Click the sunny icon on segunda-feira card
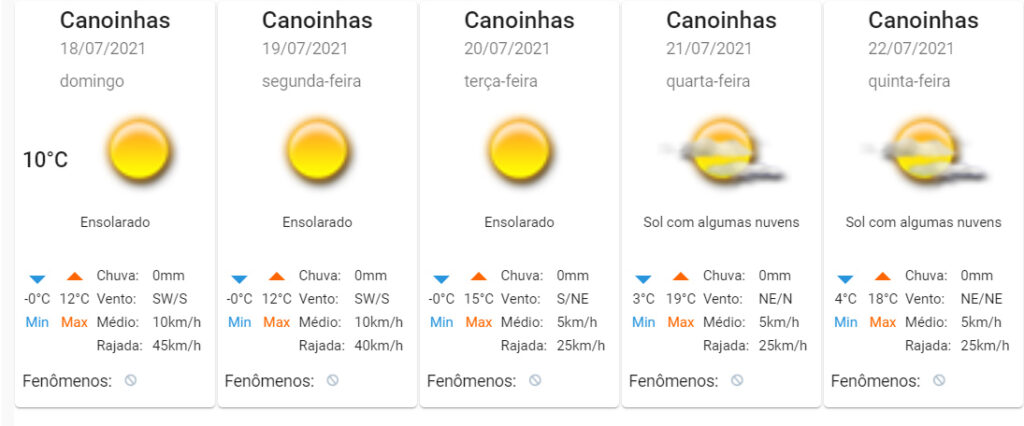The image size is (1024, 426). point(317,150)
